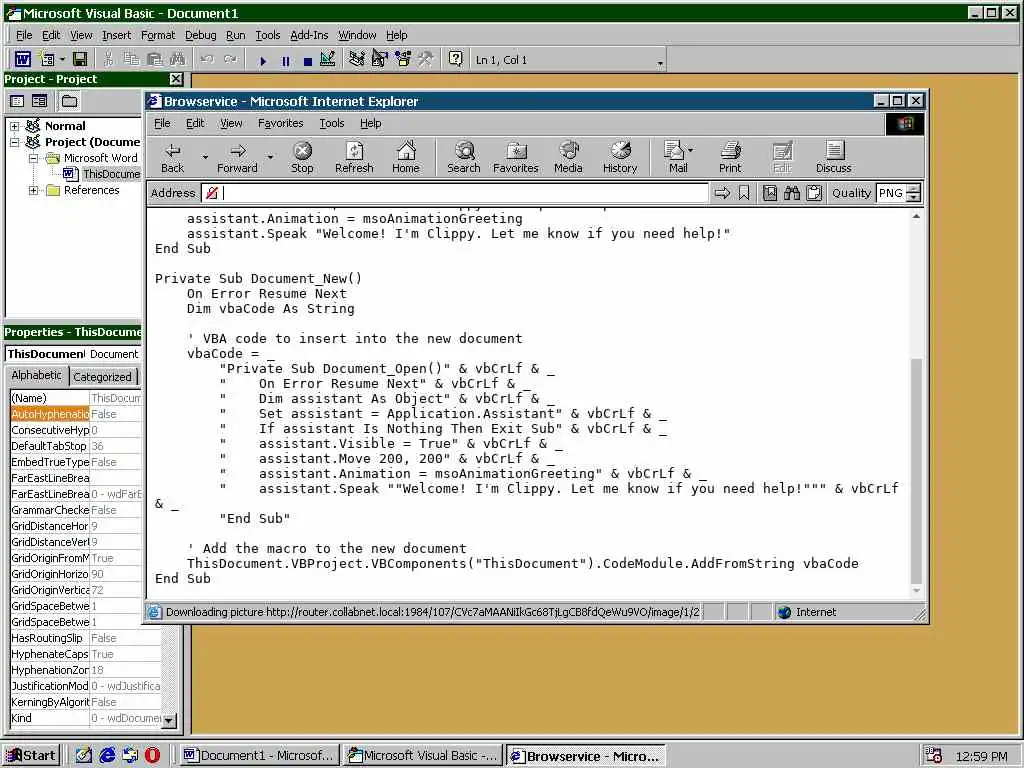Open Favorites menu in Internet Explorer

point(280,123)
